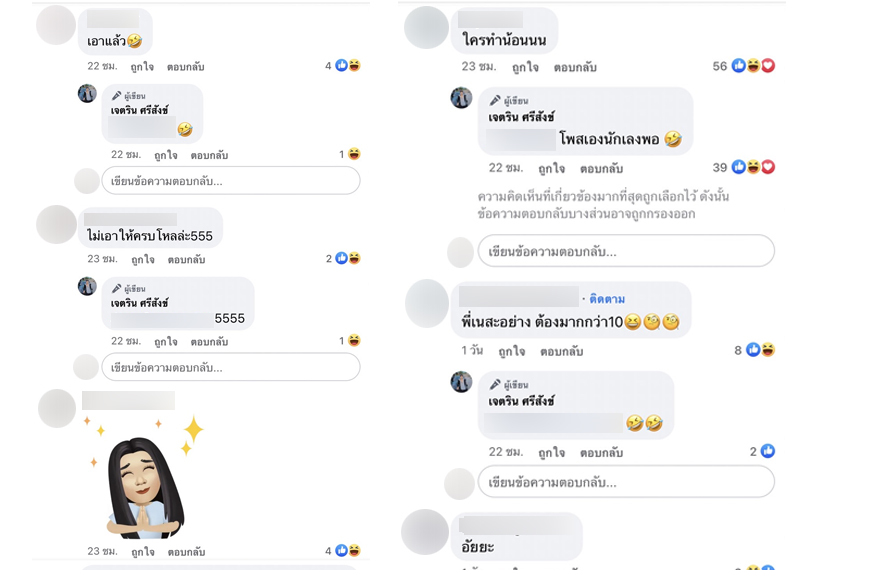This screenshot has height=570, width=870.
Task: Click profile picture of the "อัยยะ" commenter
Action: [x=425, y=532]
